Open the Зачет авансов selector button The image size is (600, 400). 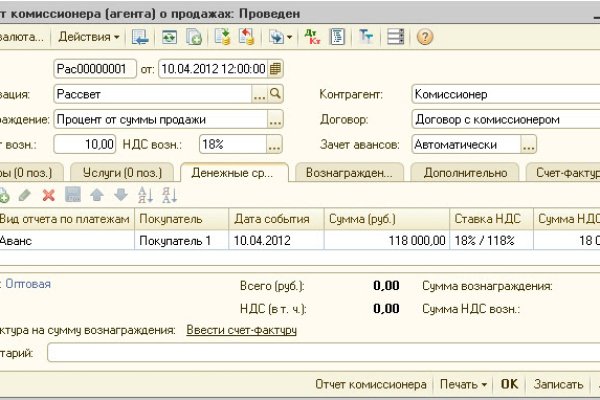[x=533, y=144]
